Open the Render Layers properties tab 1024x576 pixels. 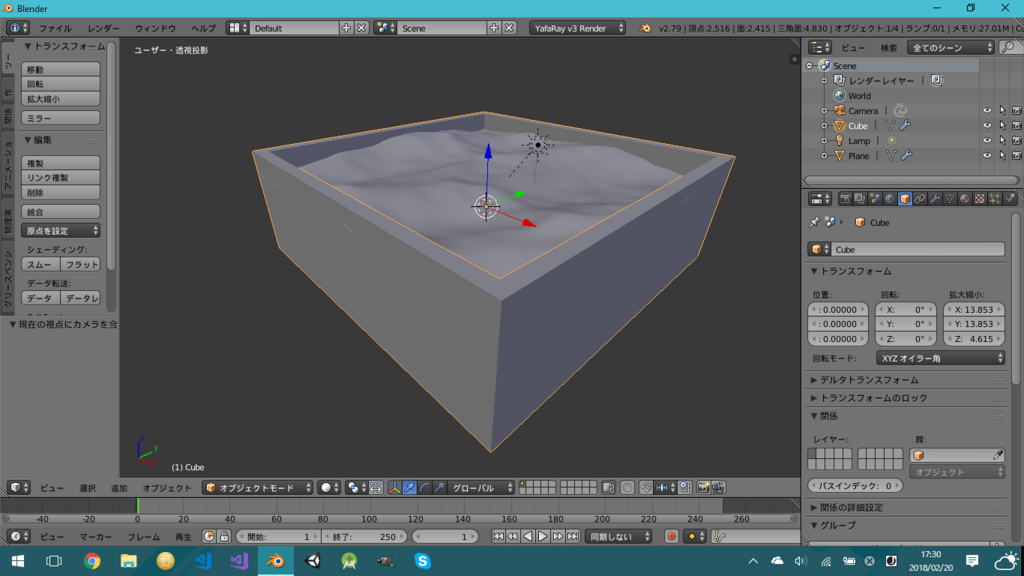[859, 199]
